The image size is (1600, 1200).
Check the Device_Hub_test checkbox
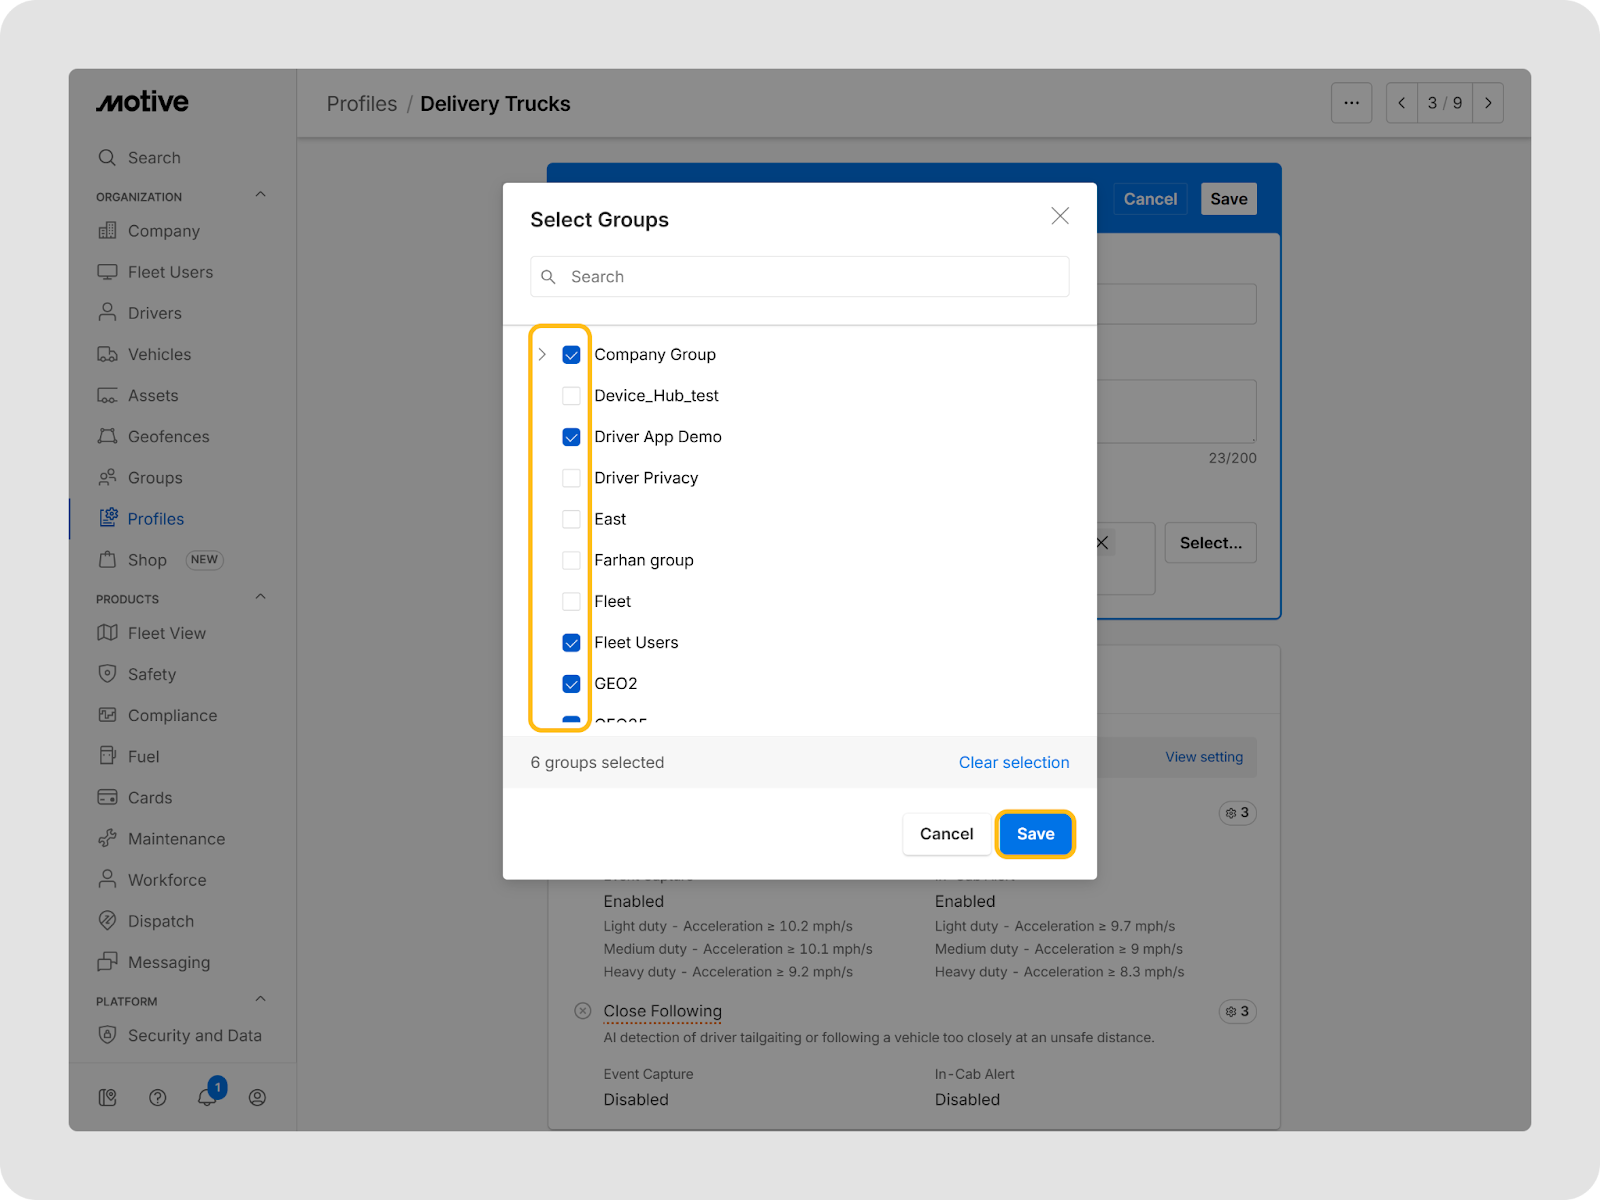tap(571, 396)
